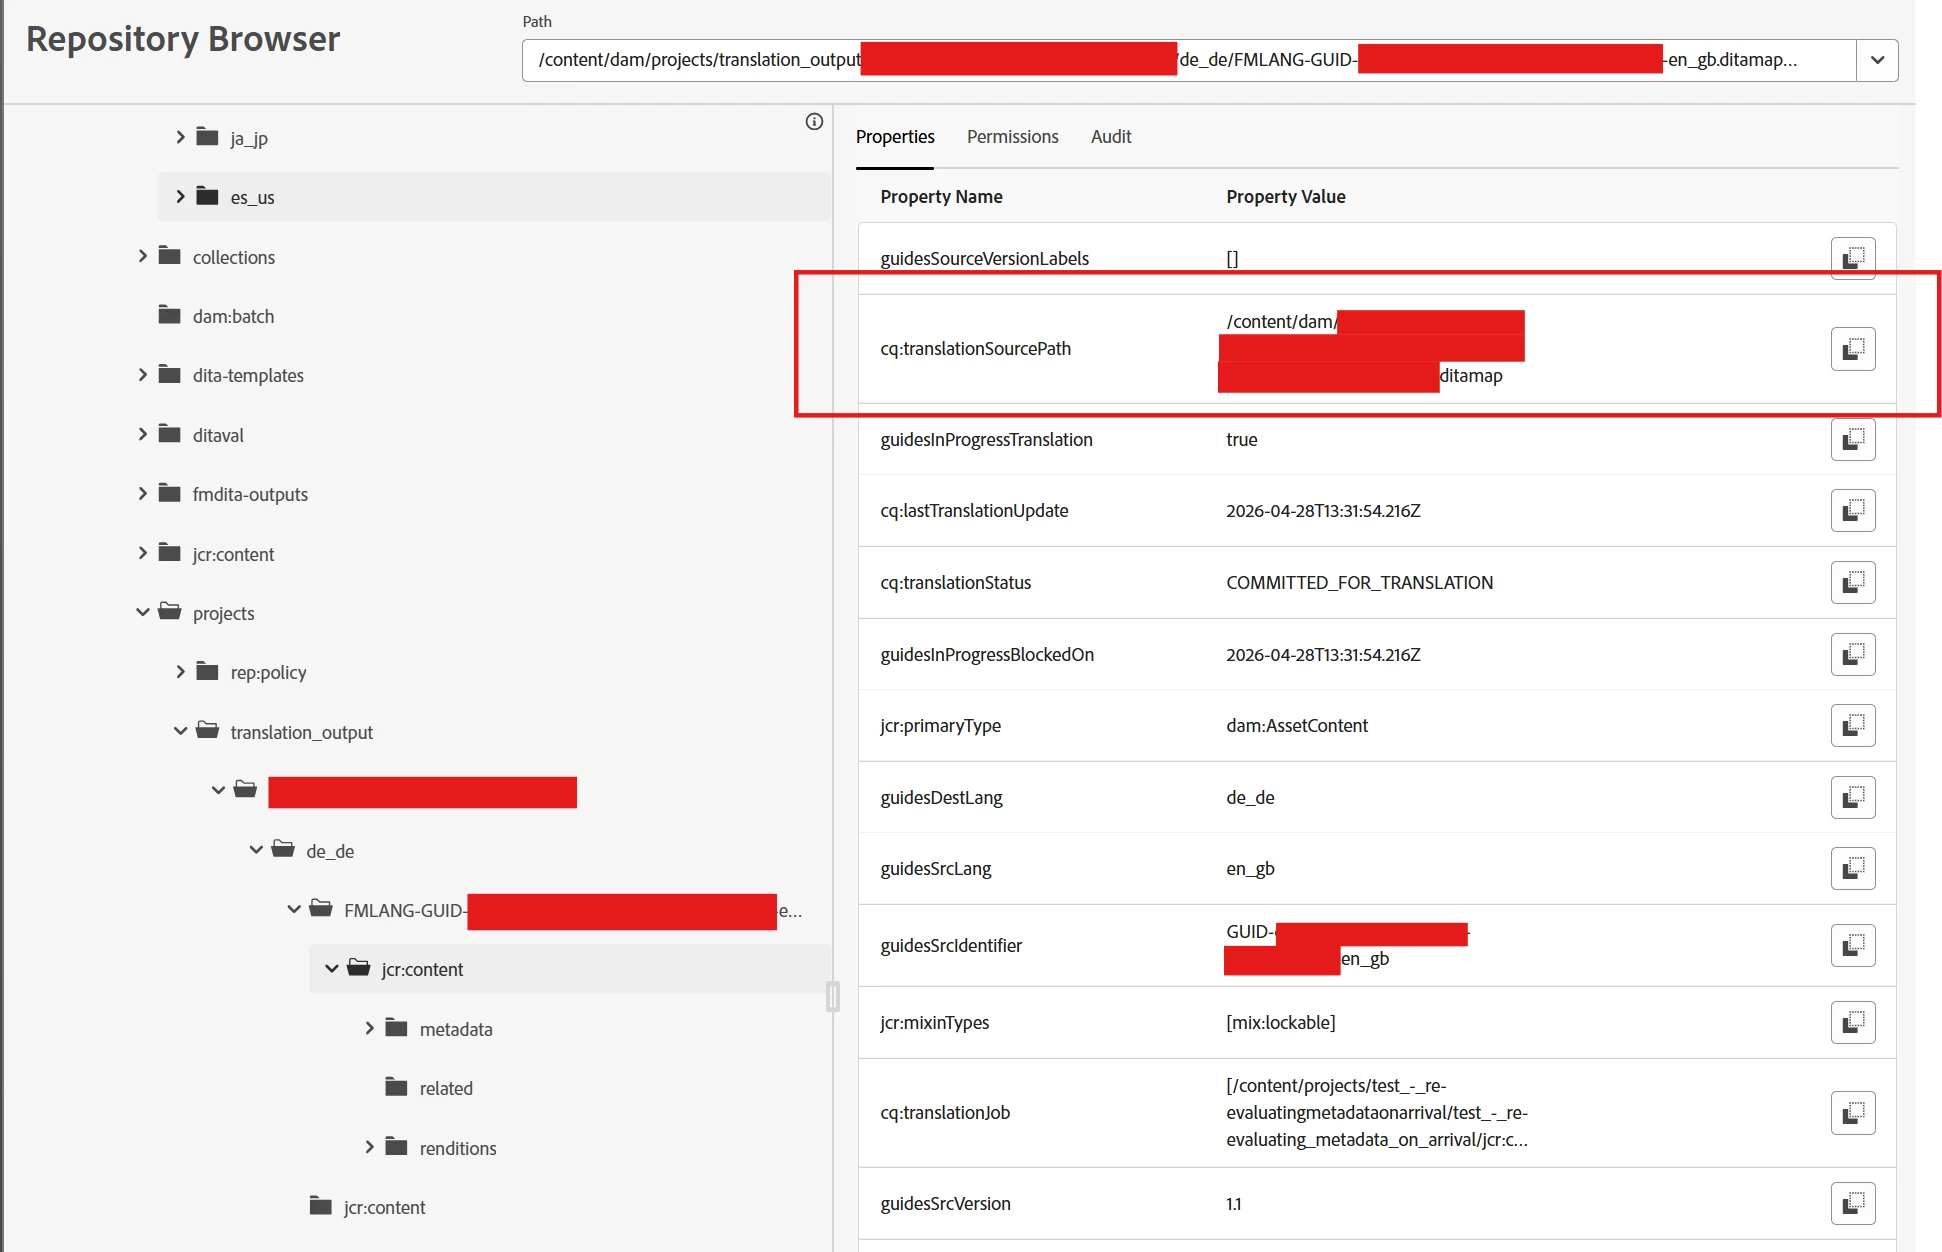This screenshot has width=1942, height=1252.
Task: Copy the cq:translationJob value
Action: (1852, 1112)
